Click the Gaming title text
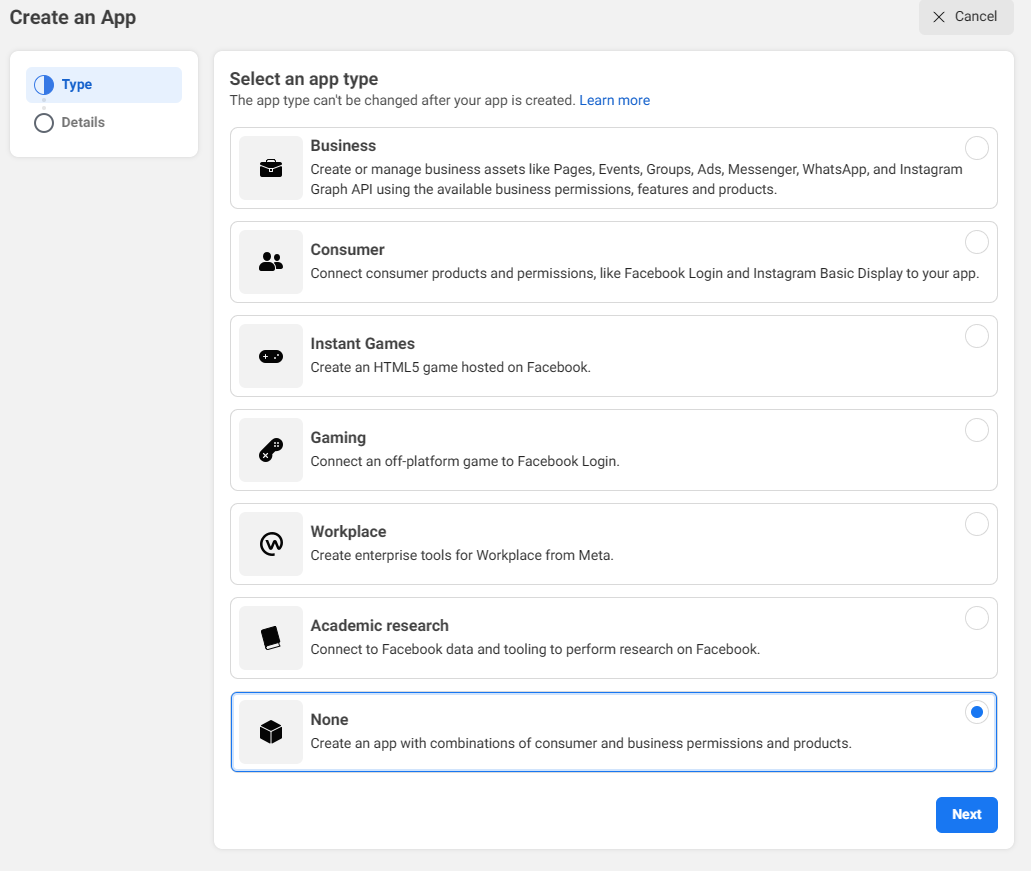1031x871 pixels. (338, 438)
